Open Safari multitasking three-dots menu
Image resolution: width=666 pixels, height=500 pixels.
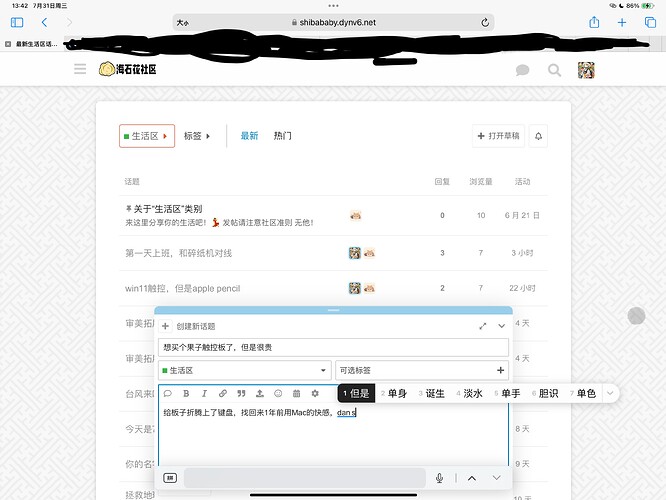[x=333, y=6]
